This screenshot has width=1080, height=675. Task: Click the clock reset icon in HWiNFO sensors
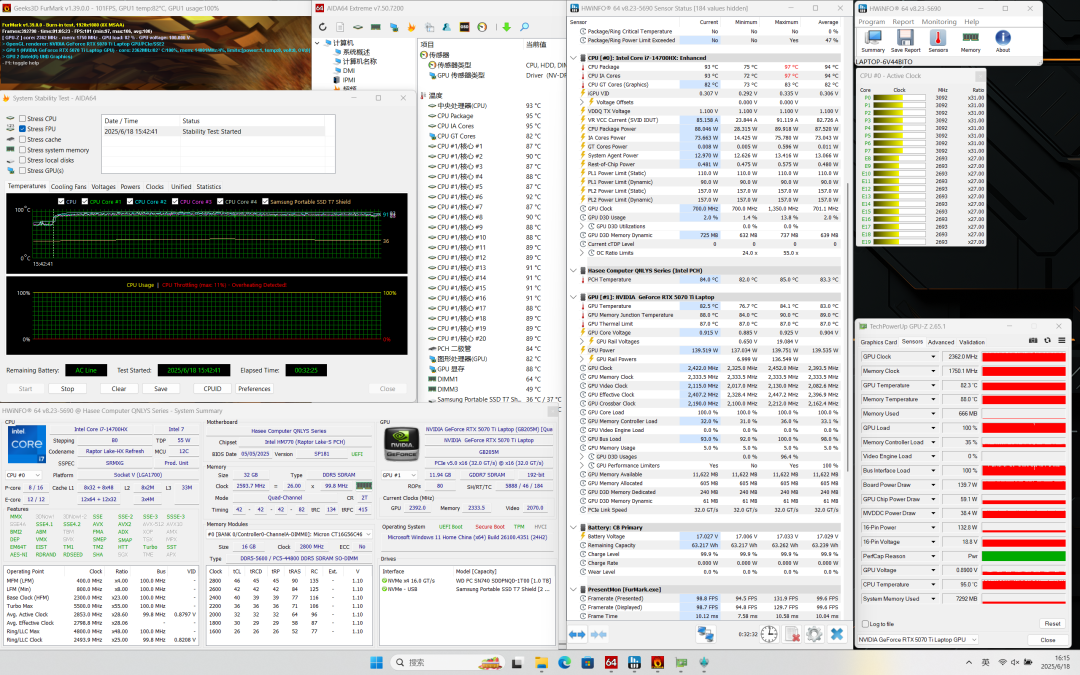tap(769, 634)
